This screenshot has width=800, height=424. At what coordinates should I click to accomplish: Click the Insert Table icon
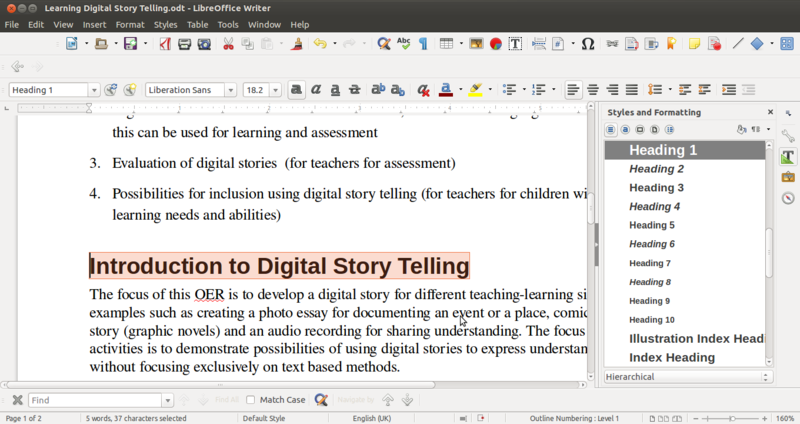pos(446,44)
